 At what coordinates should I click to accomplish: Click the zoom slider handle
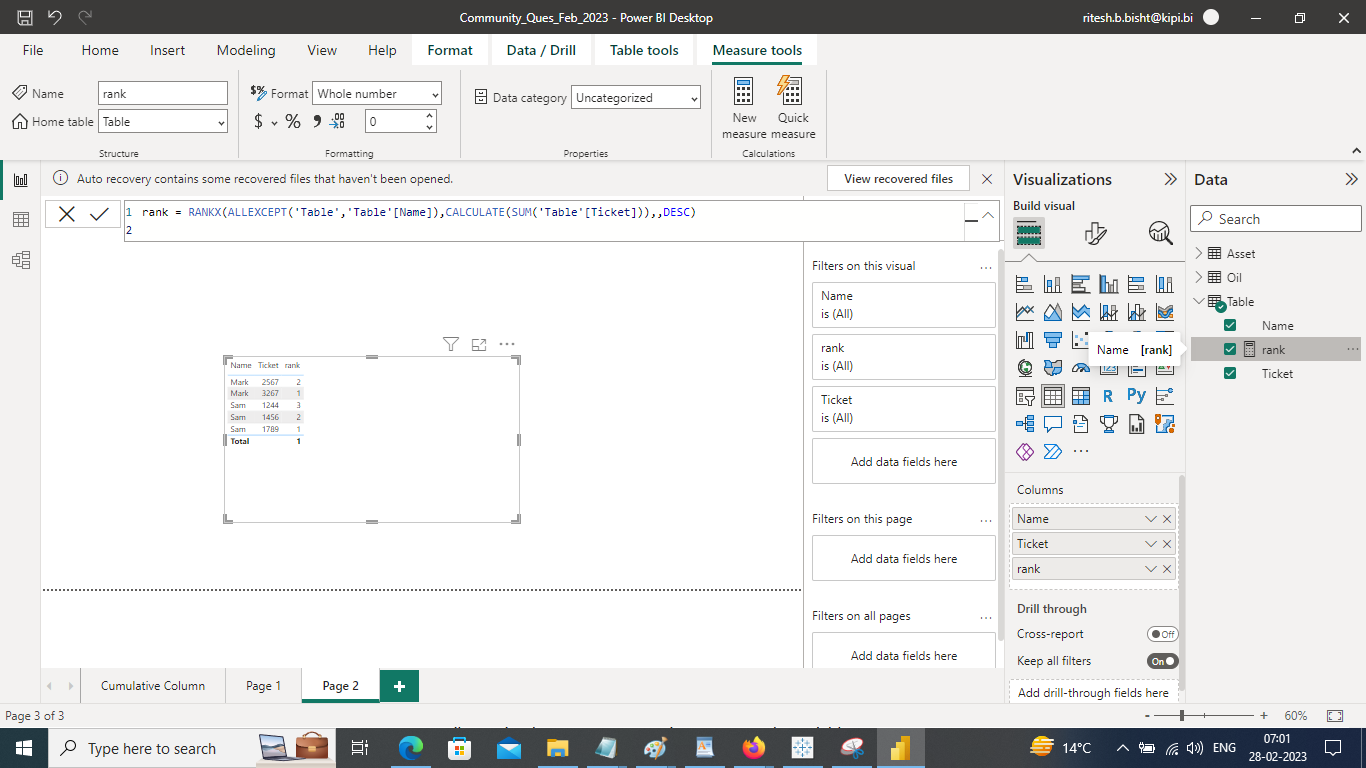click(x=1182, y=716)
